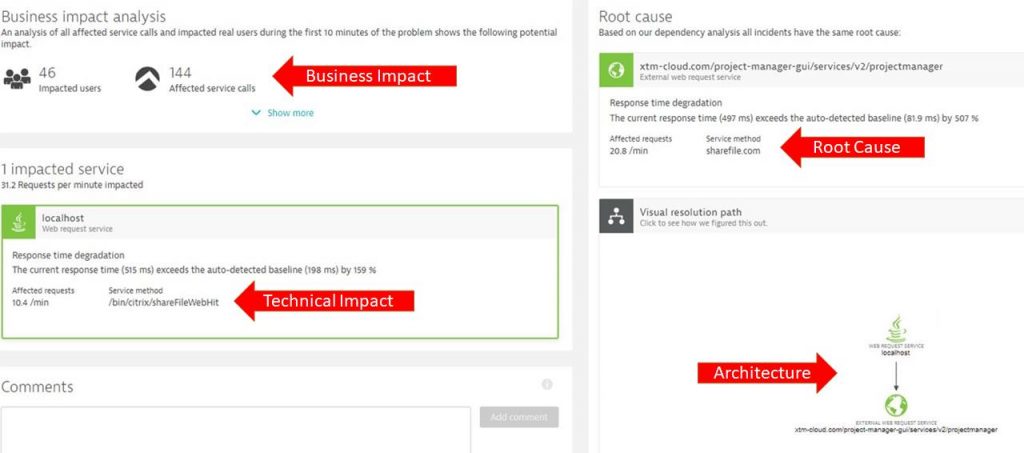Open the localhost web request service header

click(280, 223)
